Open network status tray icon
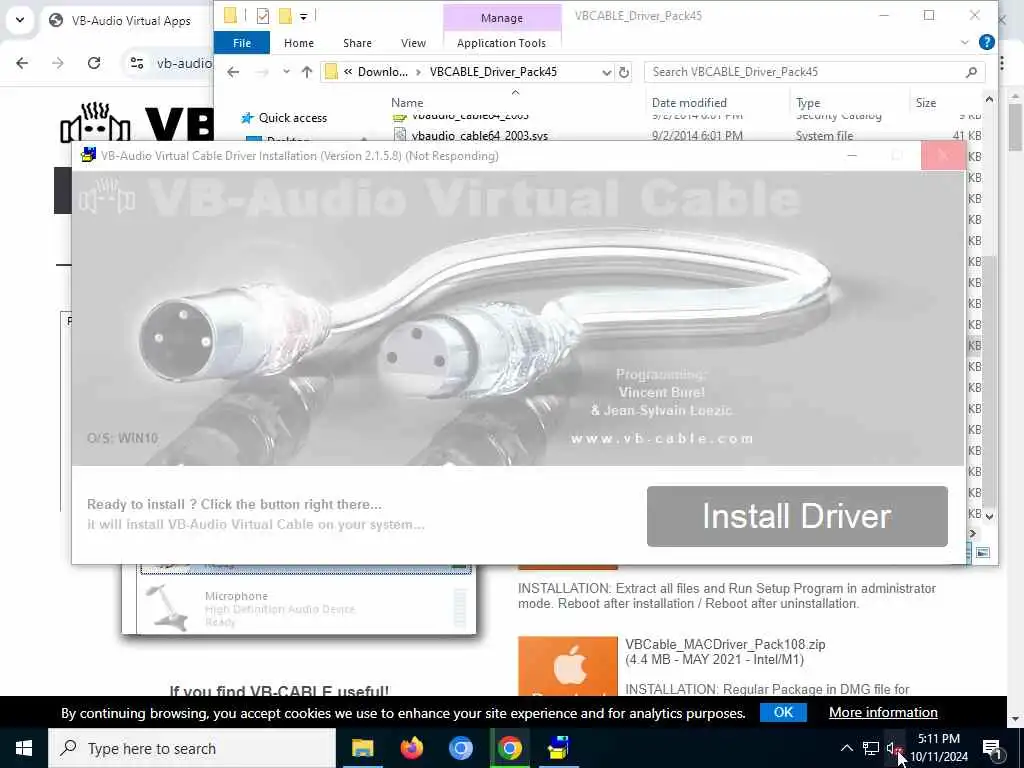 point(871,748)
